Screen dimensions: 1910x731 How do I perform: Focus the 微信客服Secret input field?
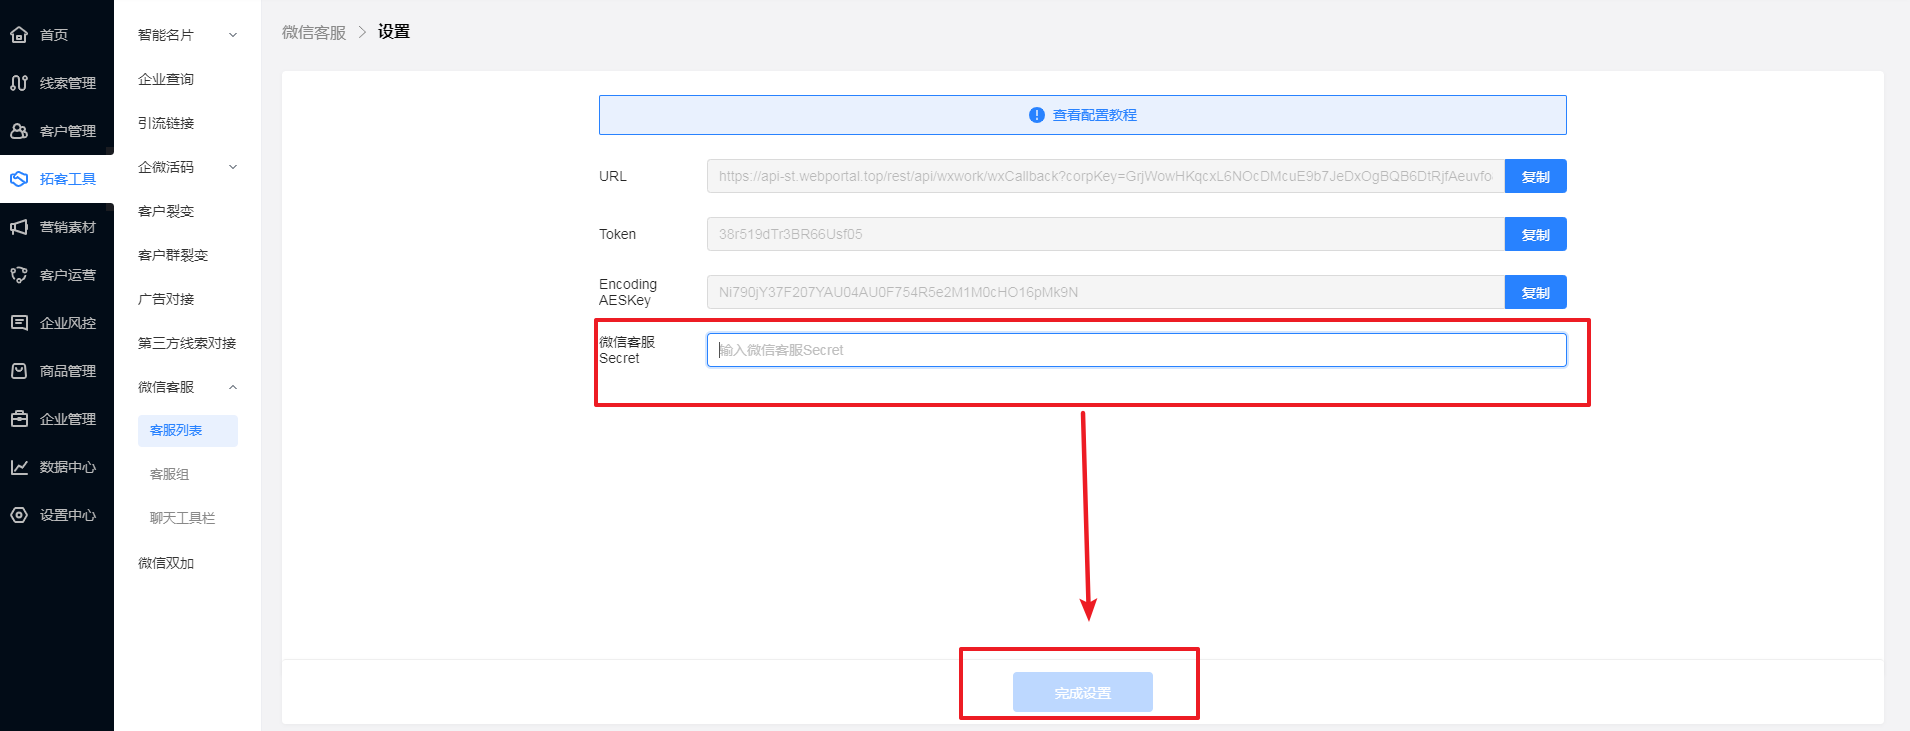coord(1137,350)
